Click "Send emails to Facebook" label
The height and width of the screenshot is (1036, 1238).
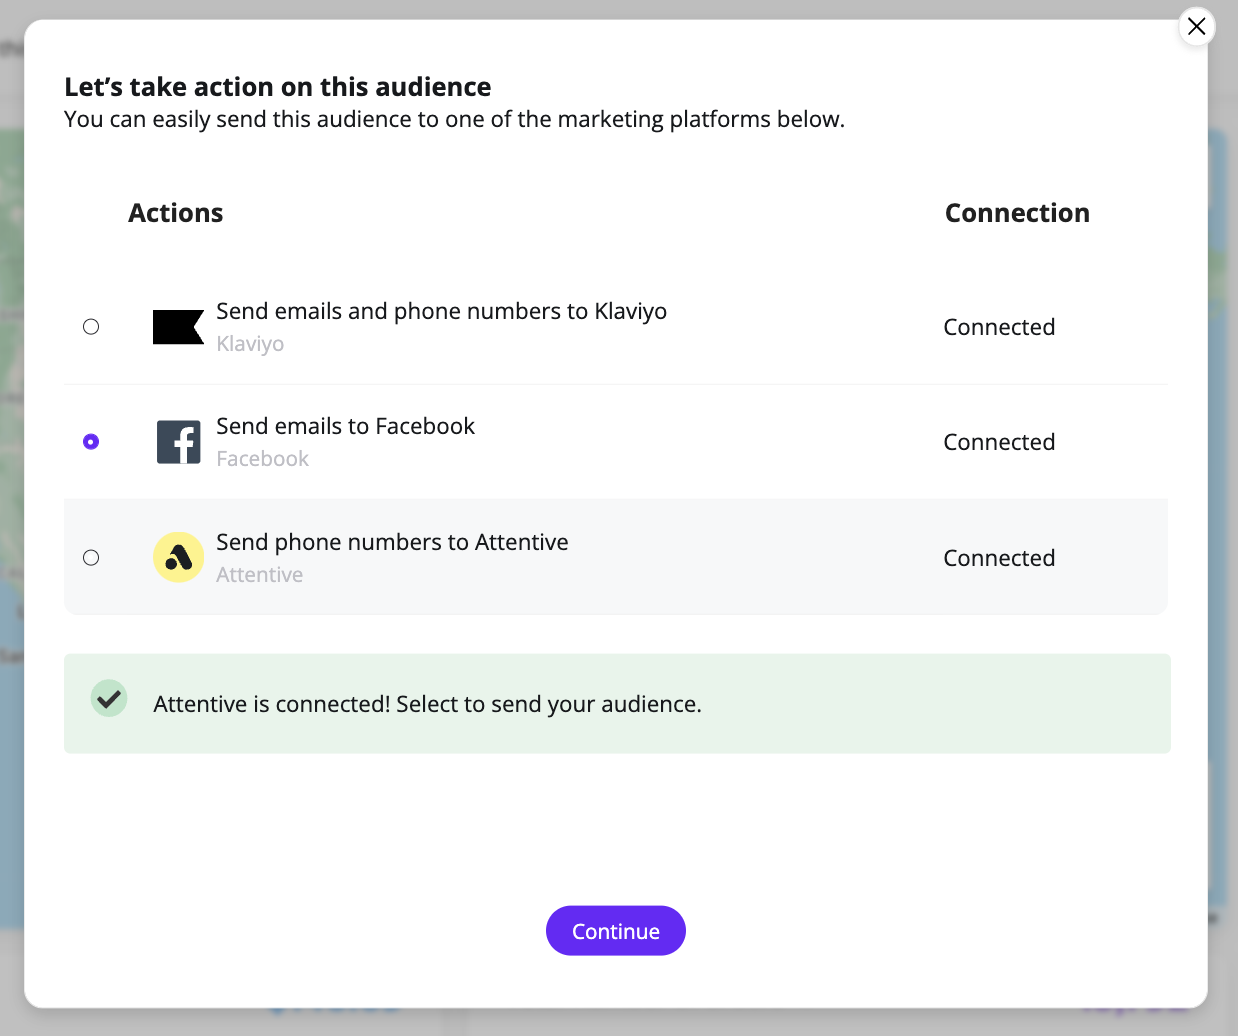[x=345, y=426]
